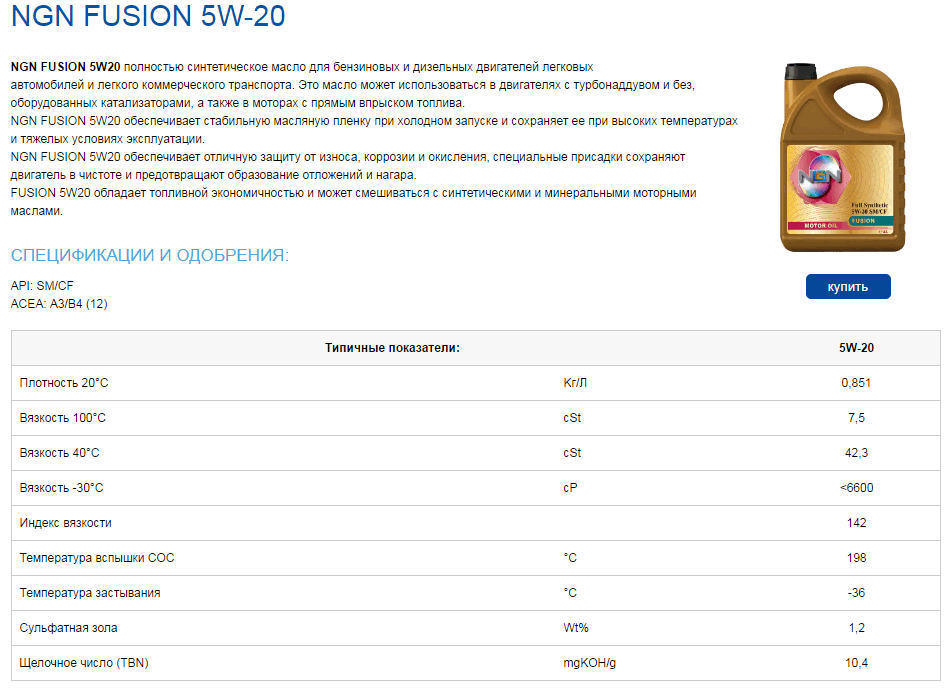Click the pour point value '-36'
The image size is (952, 692).
tap(857, 593)
